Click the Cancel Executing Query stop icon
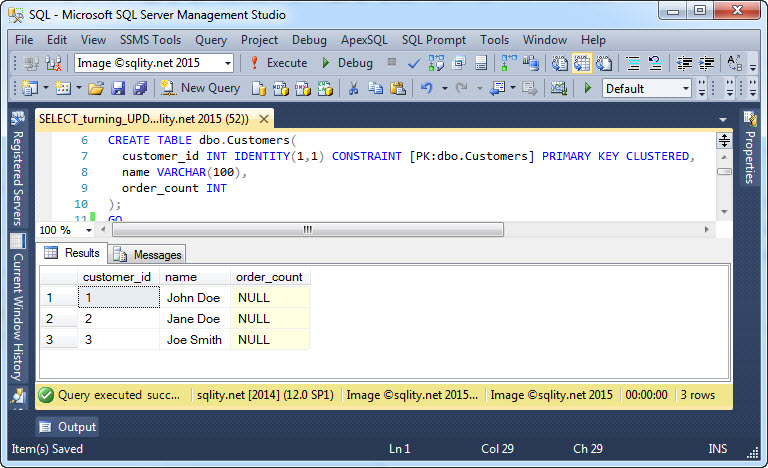The height and width of the screenshot is (468, 768). tap(391, 62)
